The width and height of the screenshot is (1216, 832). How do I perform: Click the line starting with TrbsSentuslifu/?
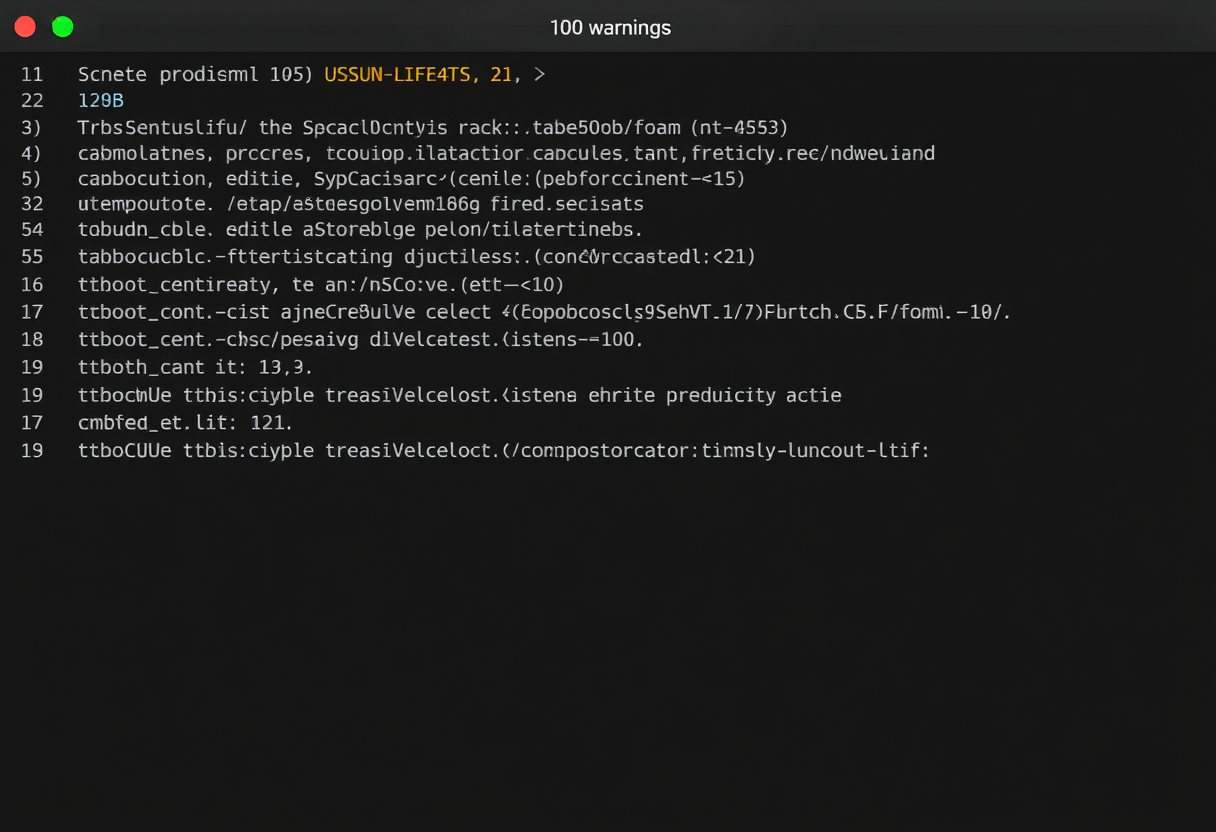tap(433, 128)
